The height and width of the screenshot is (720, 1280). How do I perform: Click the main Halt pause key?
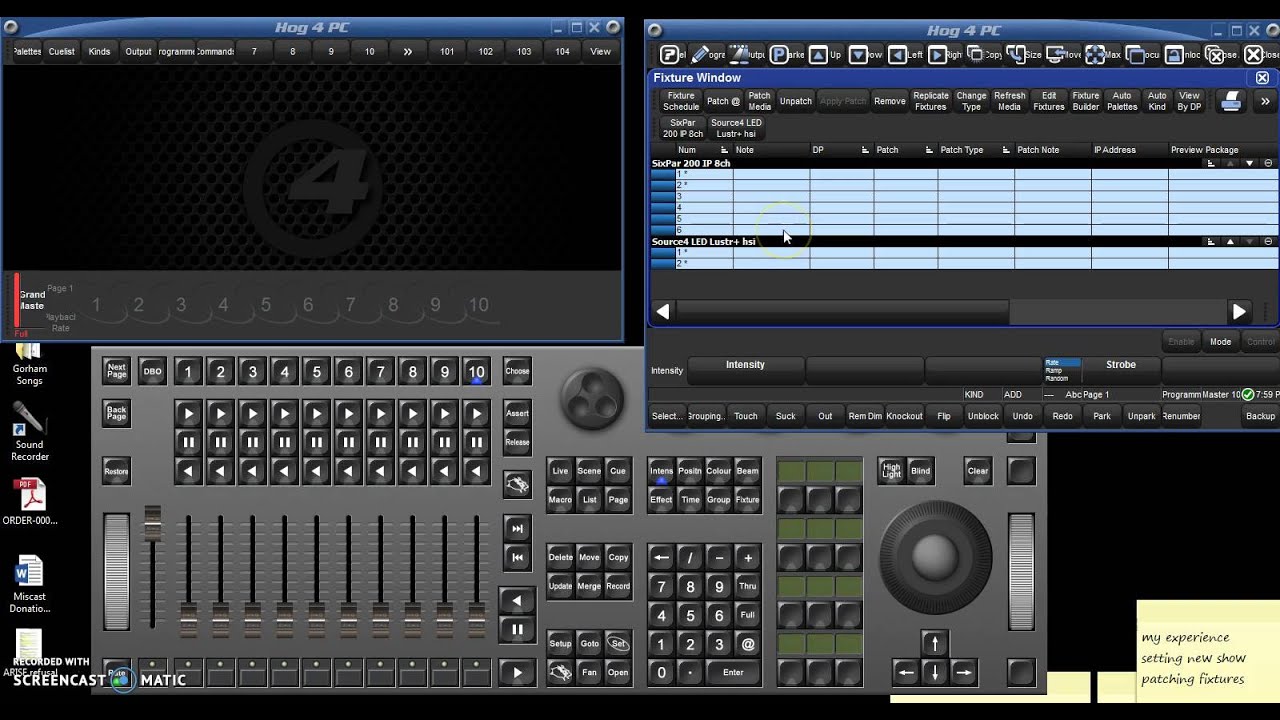(x=517, y=629)
